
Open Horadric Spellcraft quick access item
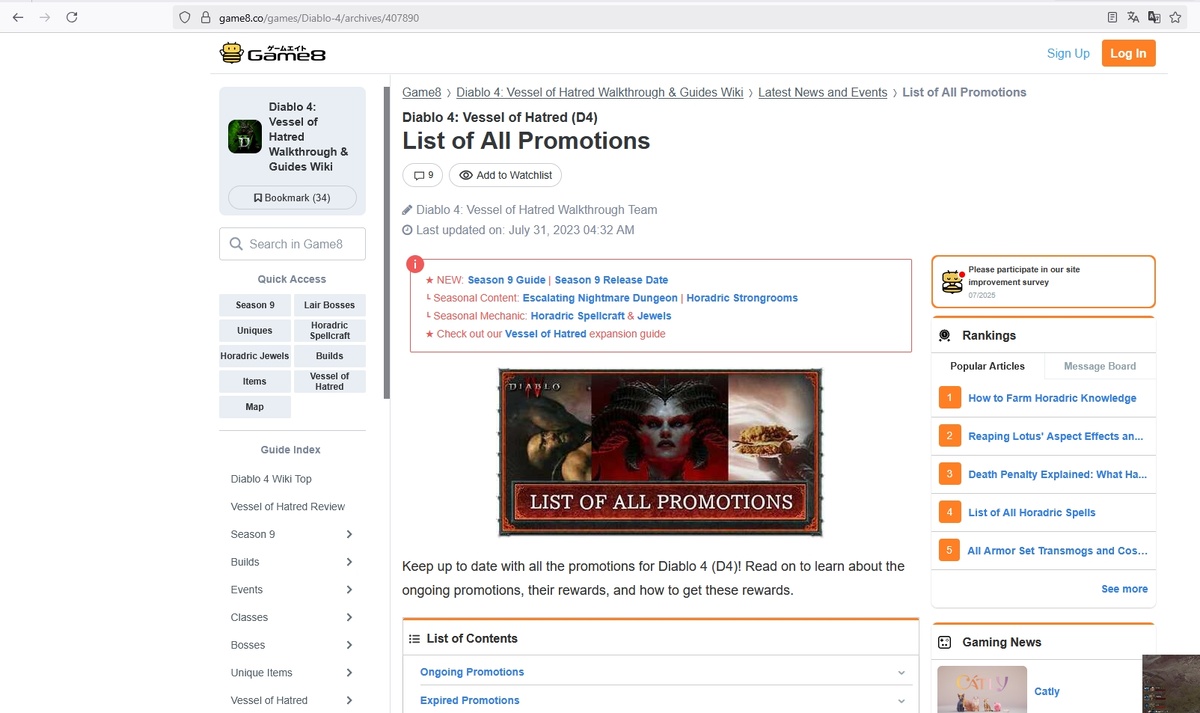coord(329,331)
